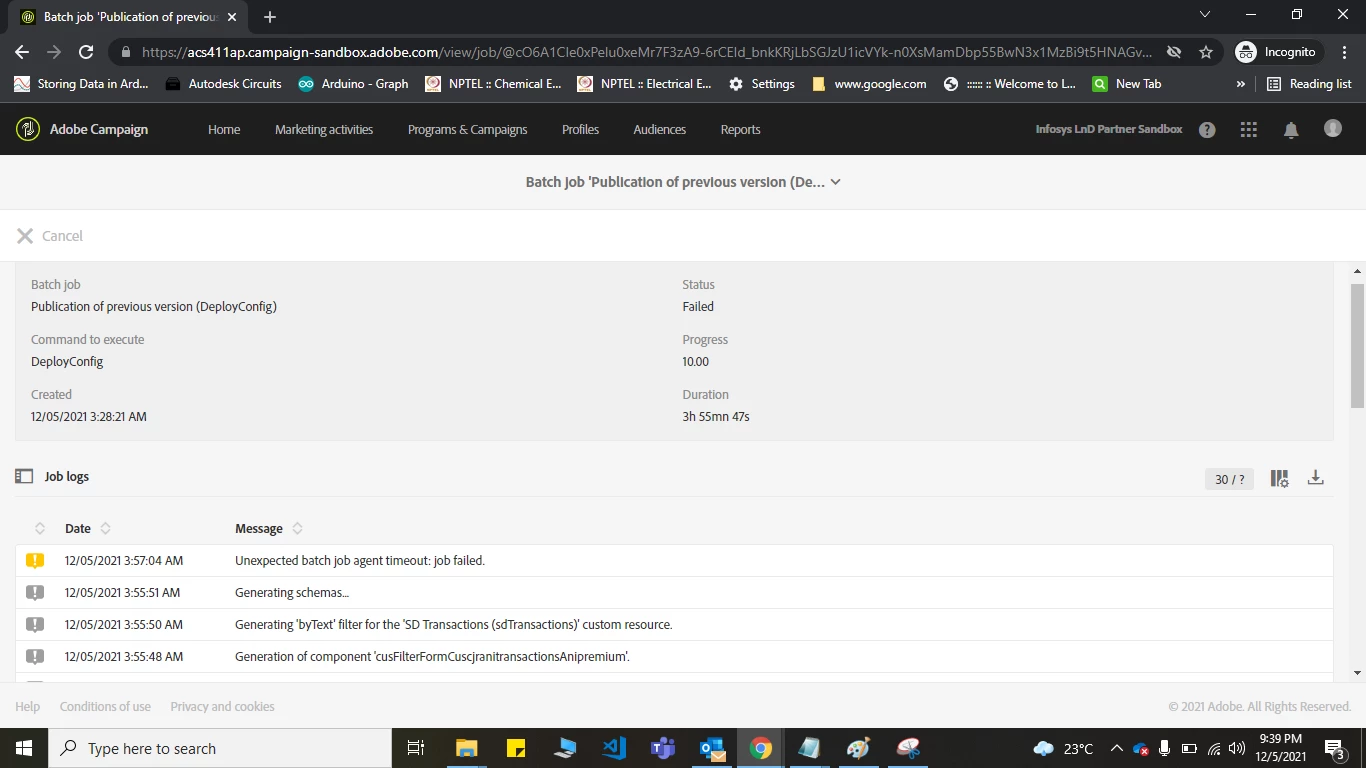Click the info icon of 'Generation of component' log

pyautogui.click(x=35, y=656)
